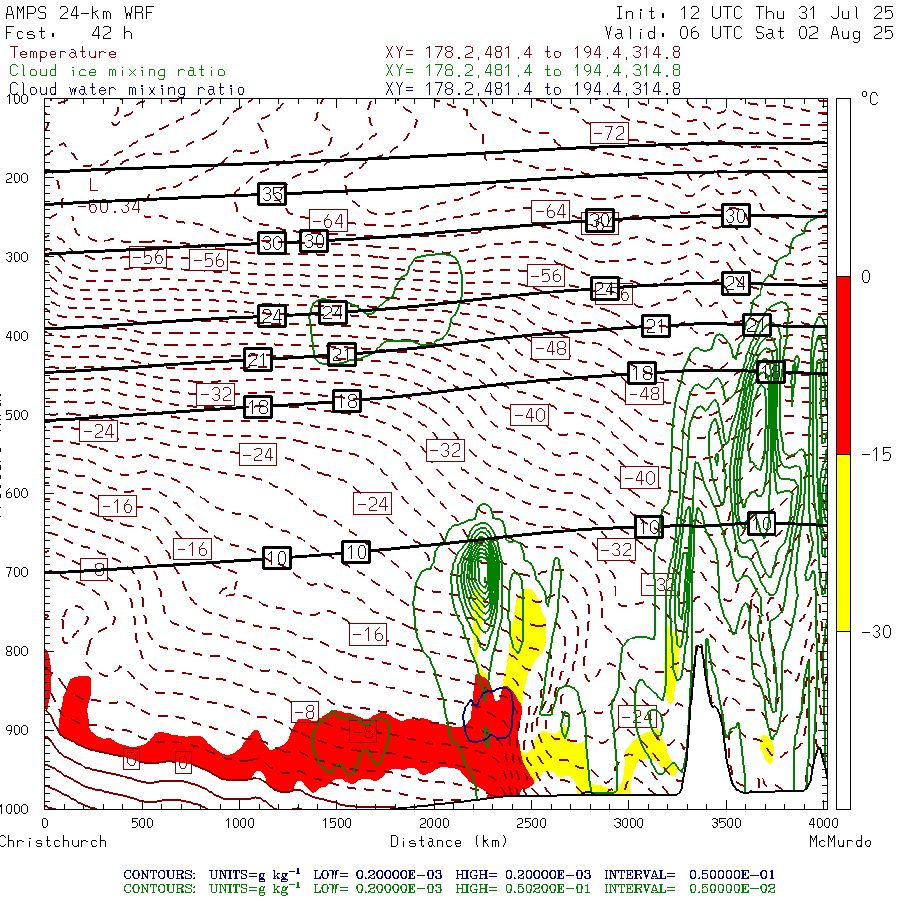Click the red "Temperature" legend label
The width and height of the screenshot is (900, 900).
63,53
